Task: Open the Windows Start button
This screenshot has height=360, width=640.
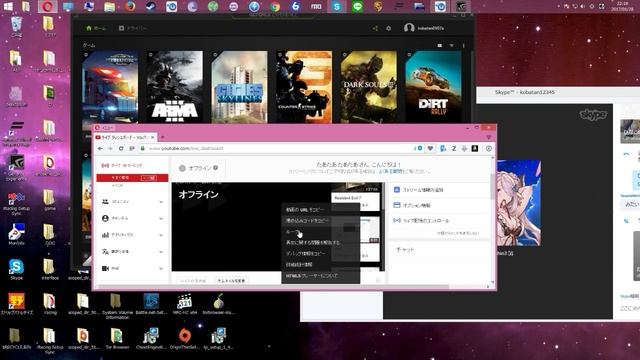Action: coord(7,6)
